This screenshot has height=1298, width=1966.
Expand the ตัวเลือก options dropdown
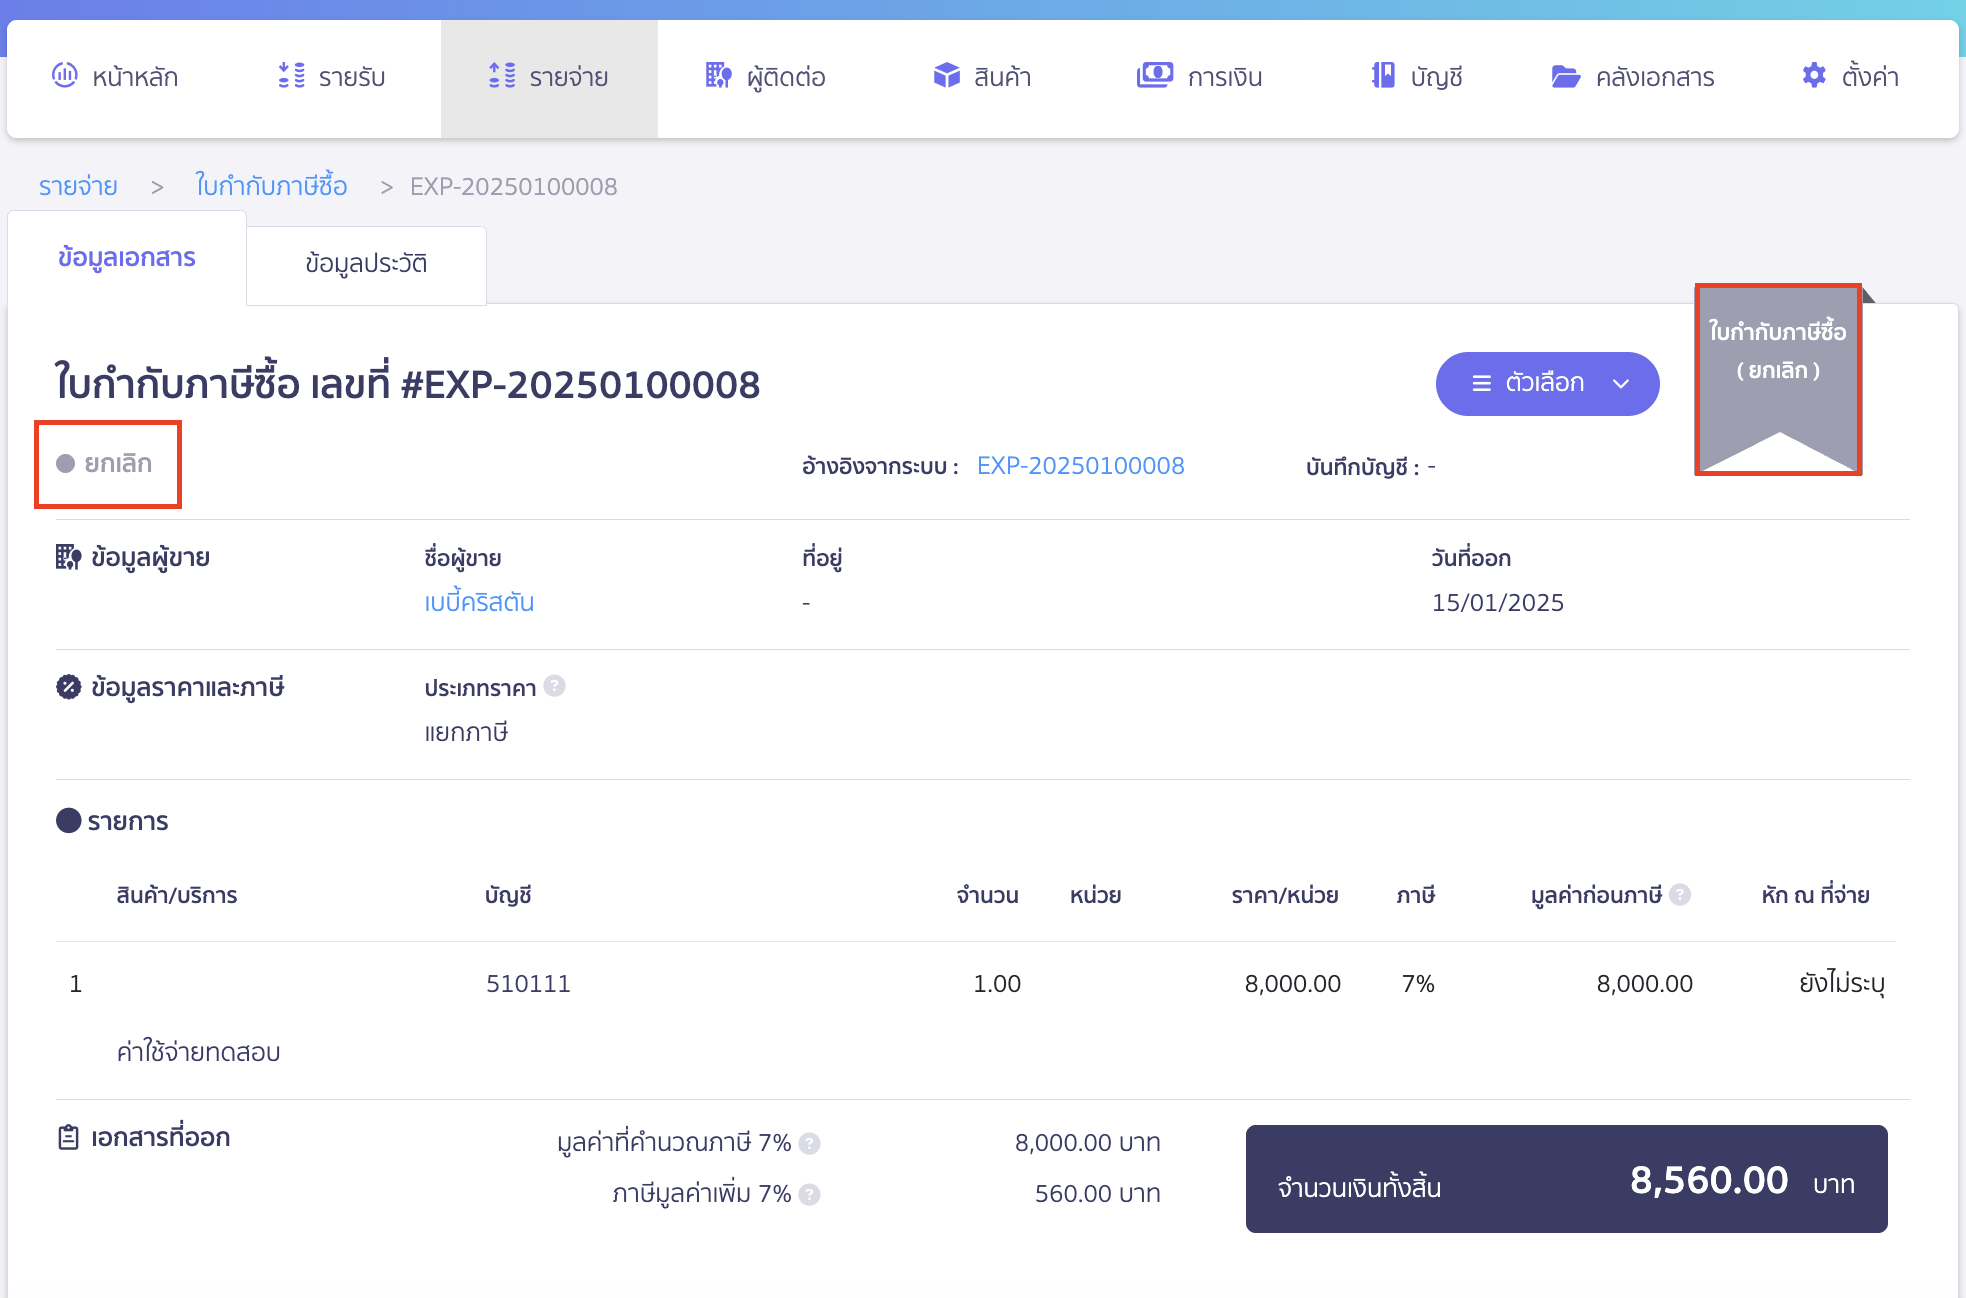pyautogui.click(x=1545, y=383)
